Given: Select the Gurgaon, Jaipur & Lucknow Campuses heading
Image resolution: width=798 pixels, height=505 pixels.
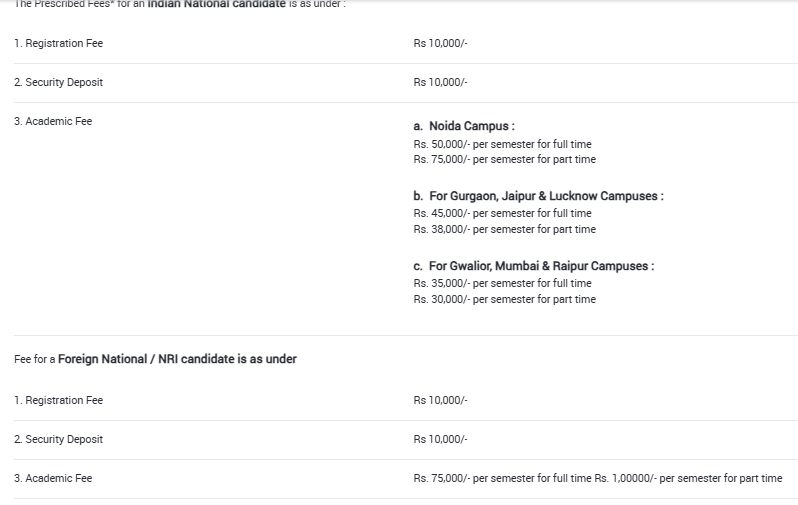Looking at the screenshot, I should [538, 196].
